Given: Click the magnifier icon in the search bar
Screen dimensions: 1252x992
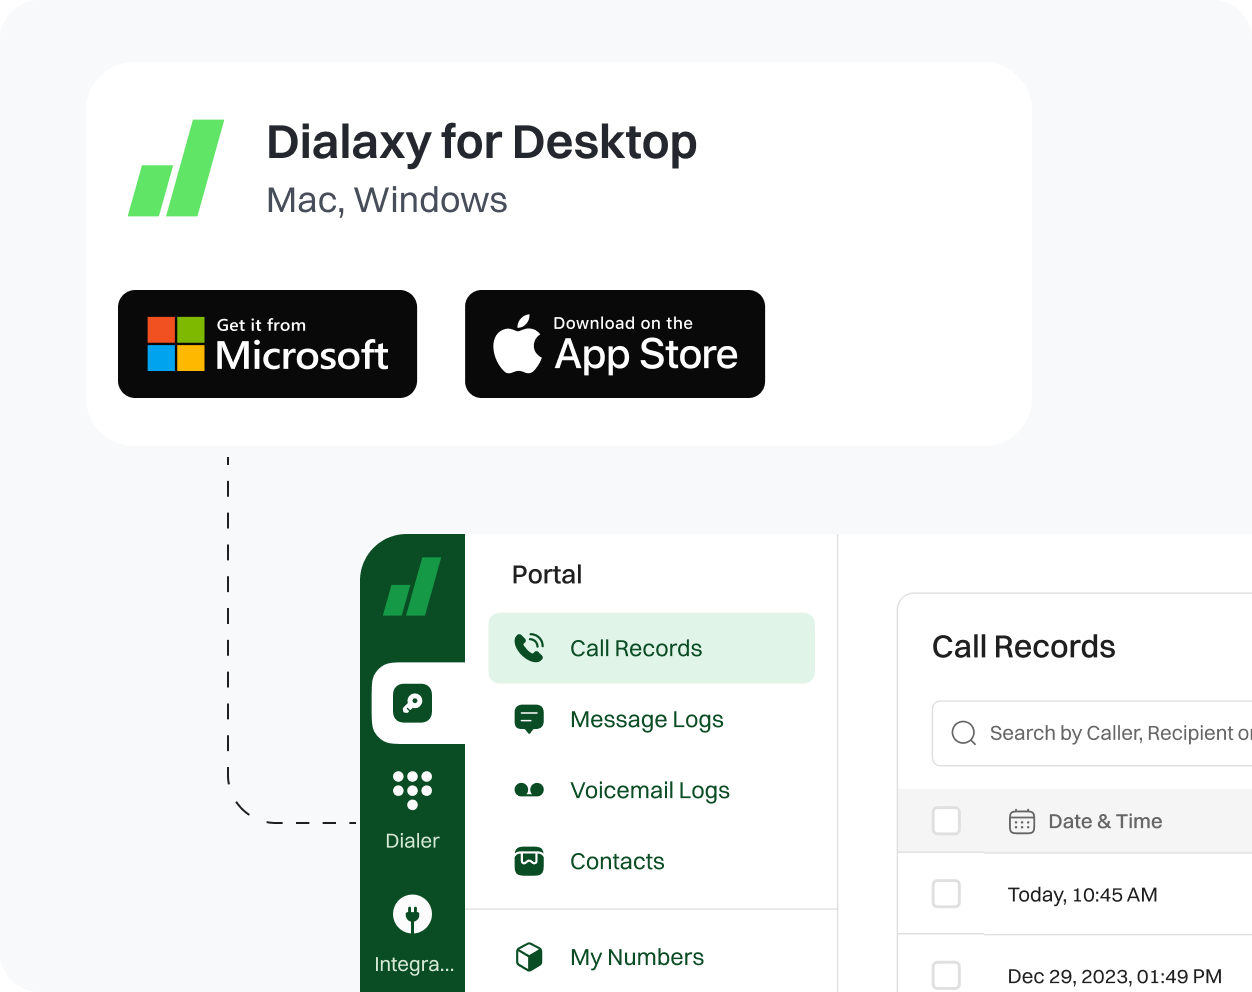Looking at the screenshot, I should [963, 733].
